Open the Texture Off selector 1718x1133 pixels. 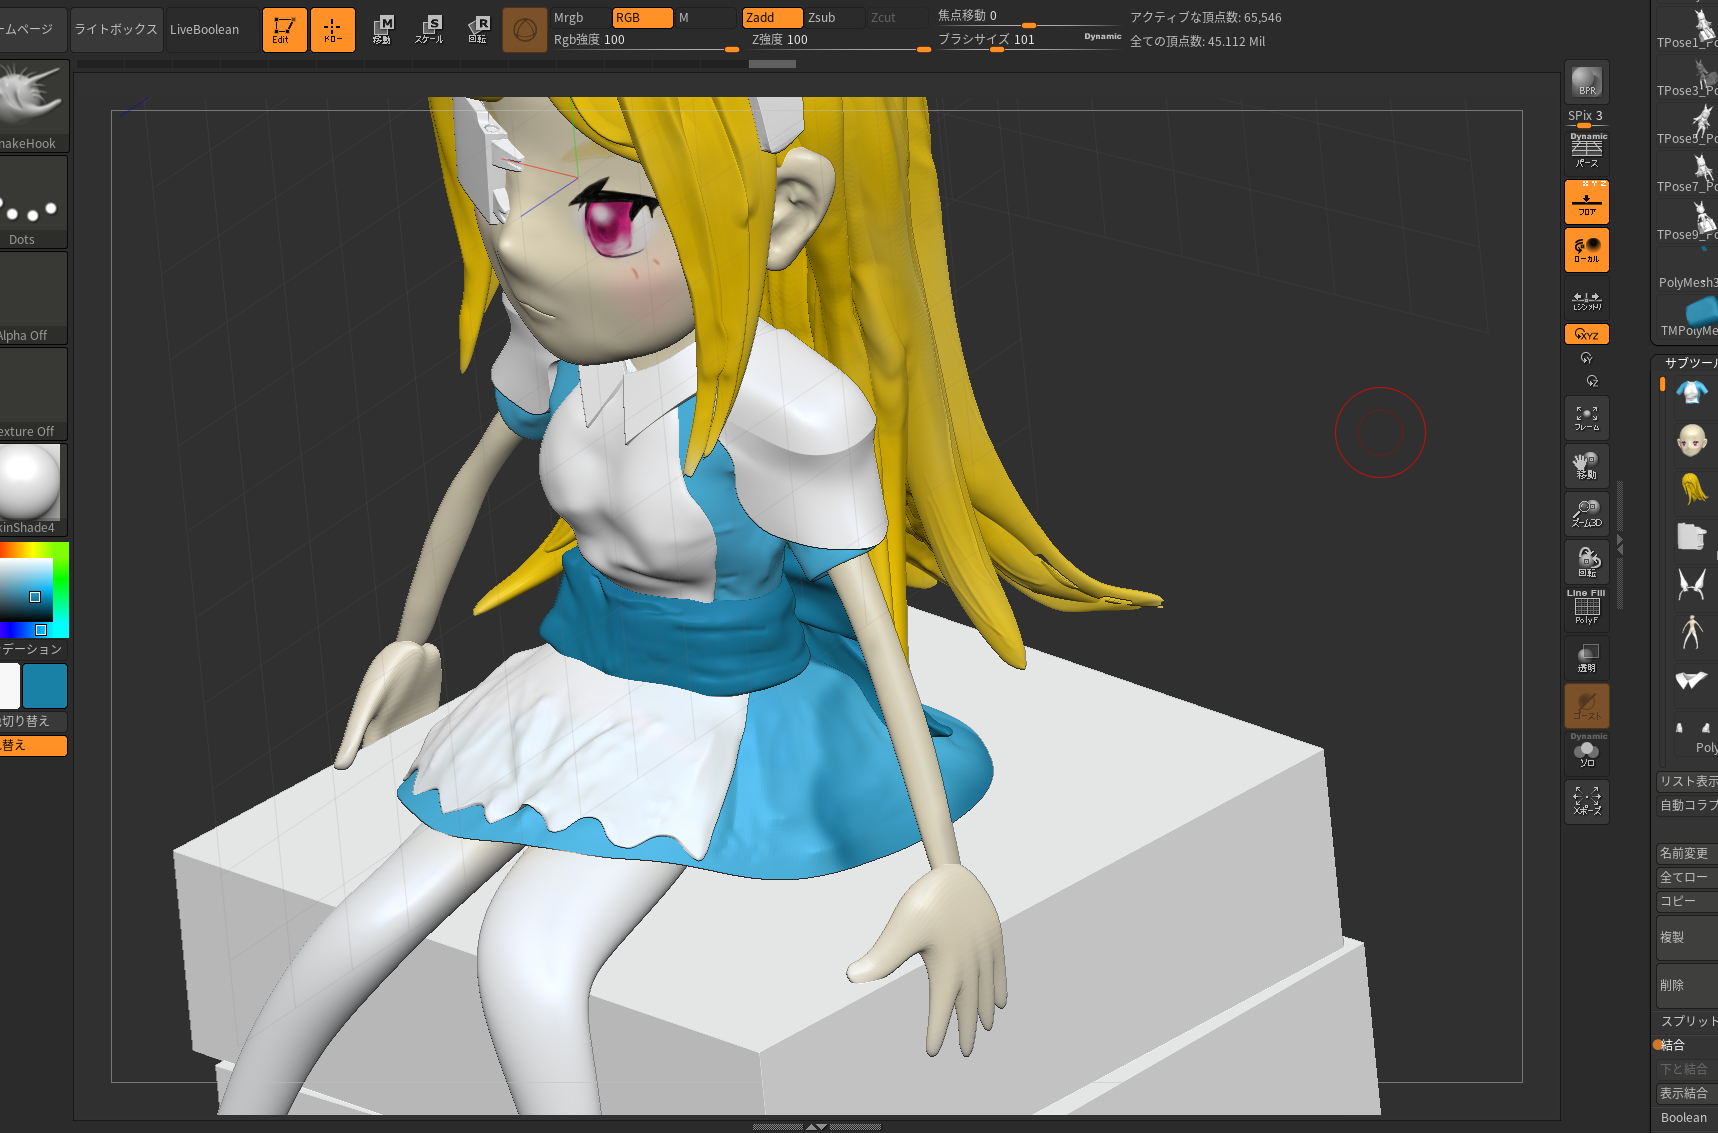pos(33,393)
